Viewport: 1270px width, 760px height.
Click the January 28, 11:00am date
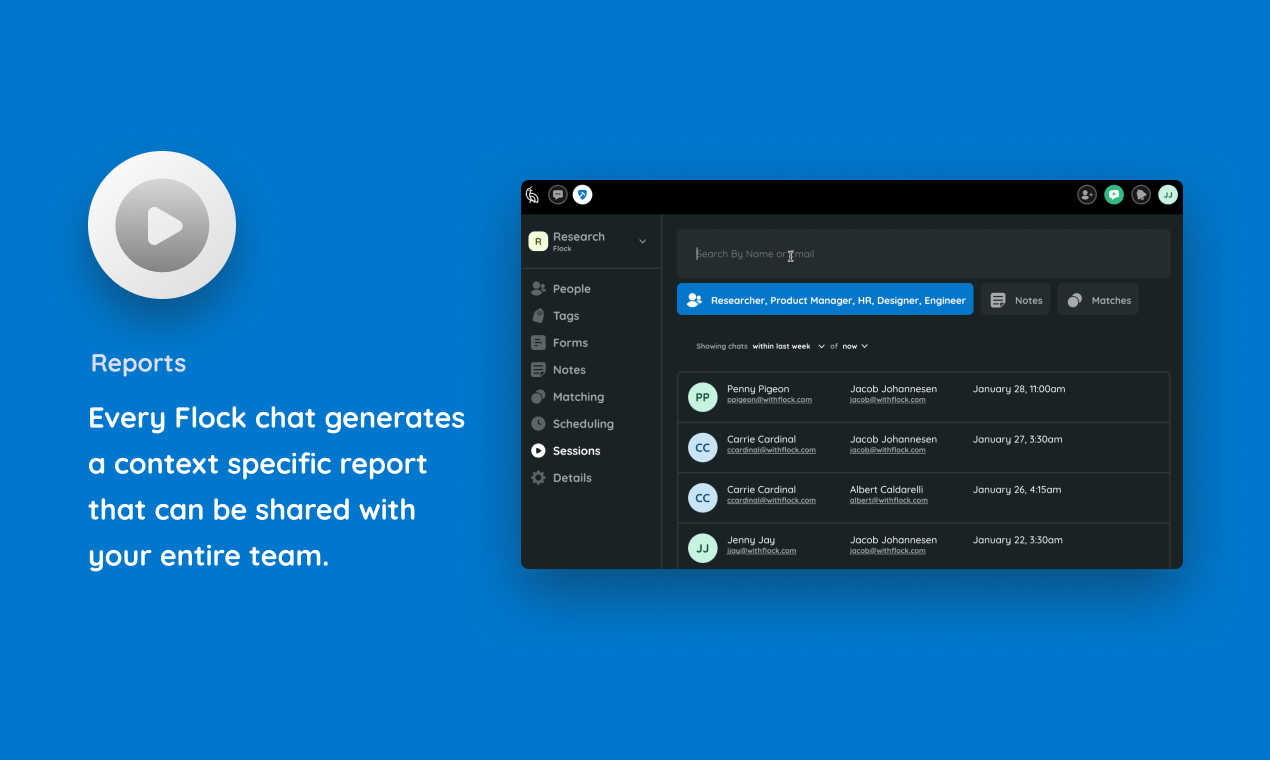pos(1019,389)
